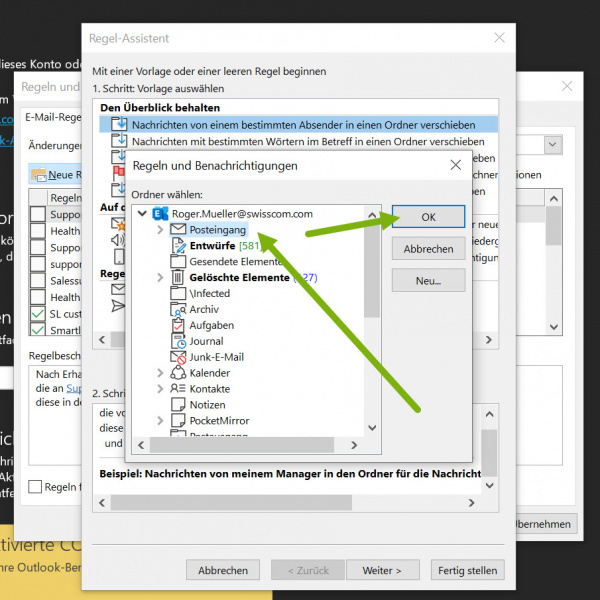Viewport: 600px width, 600px height.
Task: Toggle the Regeln f... checkbox at bottom
Action: tap(35, 487)
